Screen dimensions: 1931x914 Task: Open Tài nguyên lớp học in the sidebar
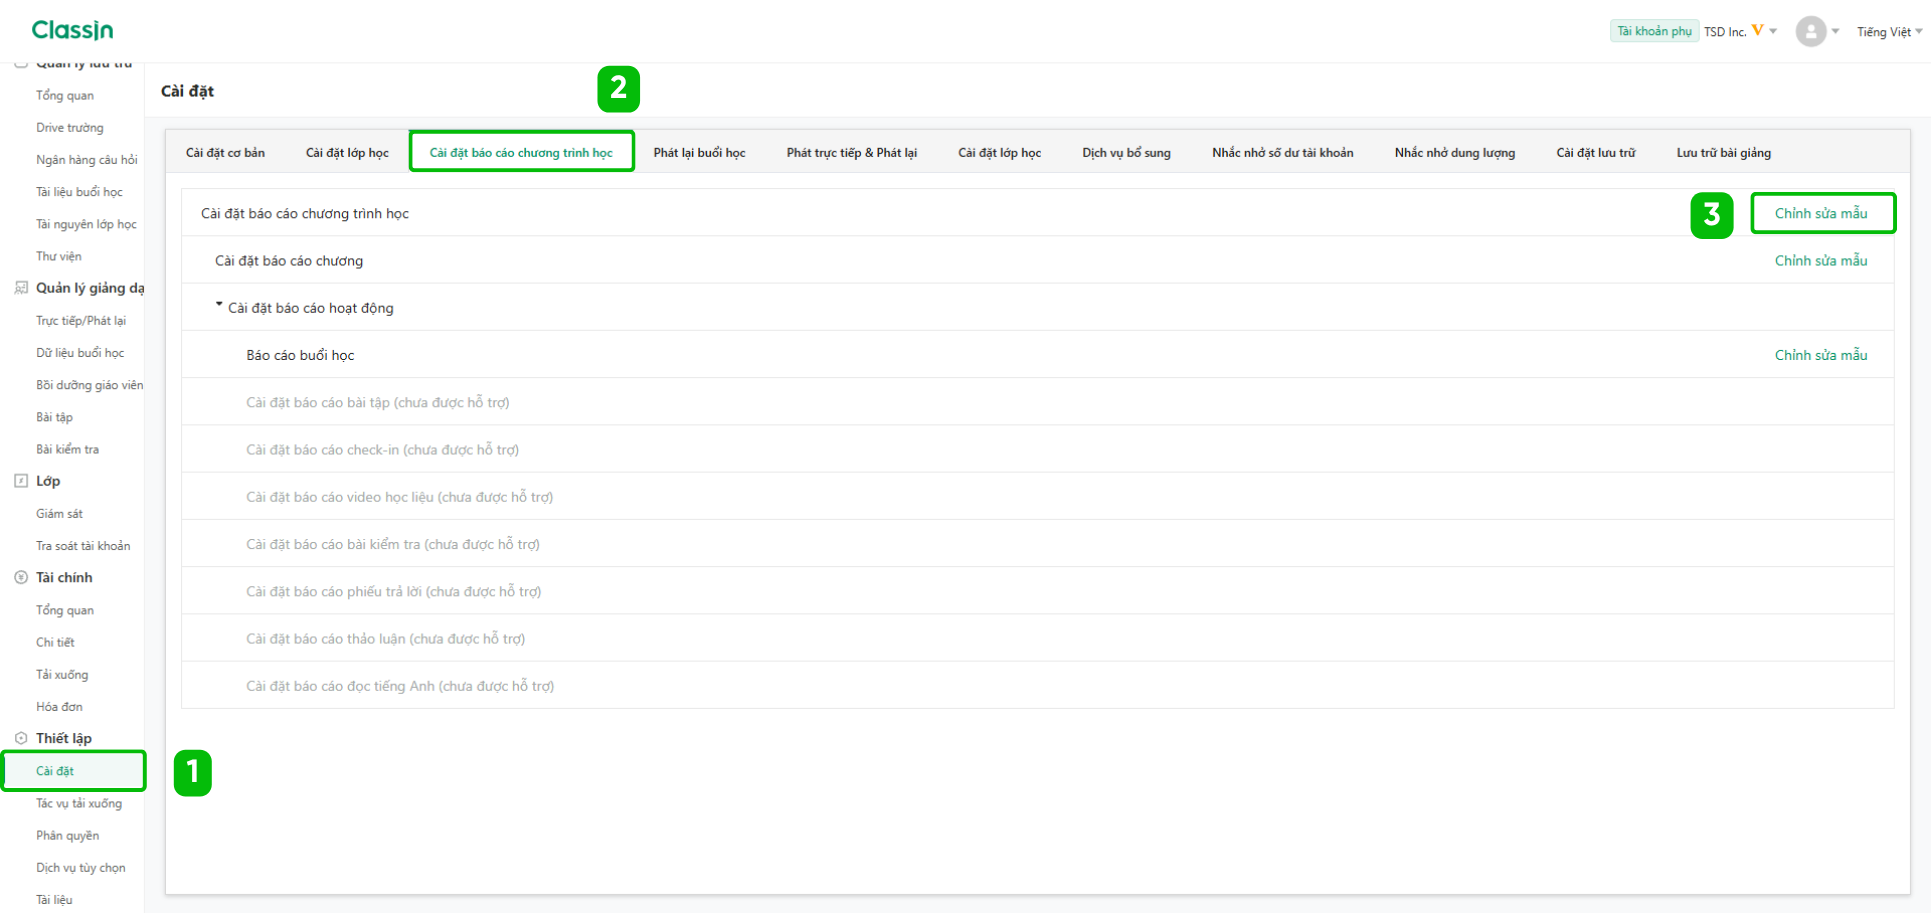pos(86,224)
